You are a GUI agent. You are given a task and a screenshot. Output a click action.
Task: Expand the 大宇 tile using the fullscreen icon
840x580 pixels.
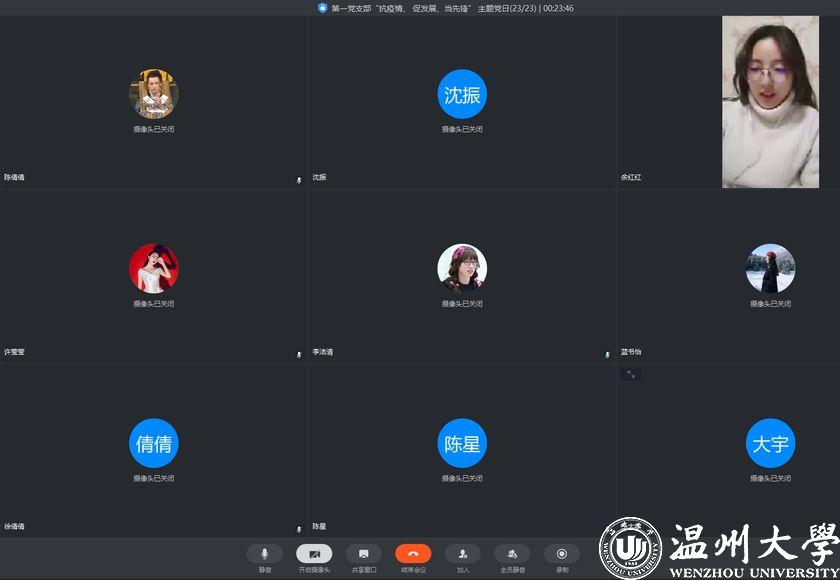point(630,374)
